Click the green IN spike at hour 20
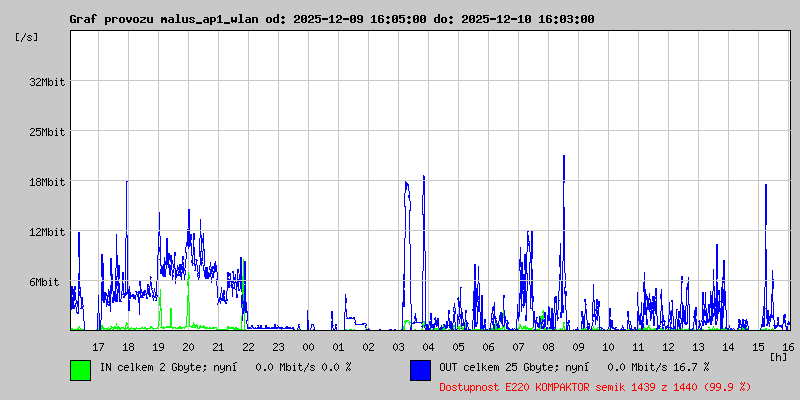 [189, 301]
